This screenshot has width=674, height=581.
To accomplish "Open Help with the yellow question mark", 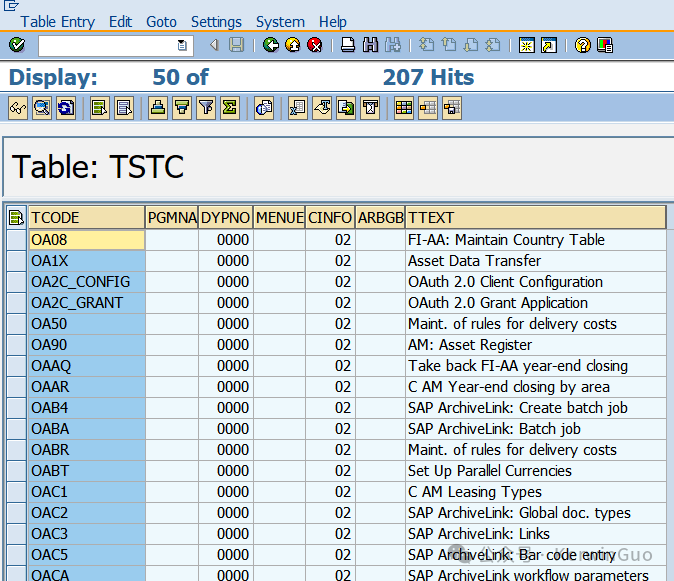I will 583,45.
